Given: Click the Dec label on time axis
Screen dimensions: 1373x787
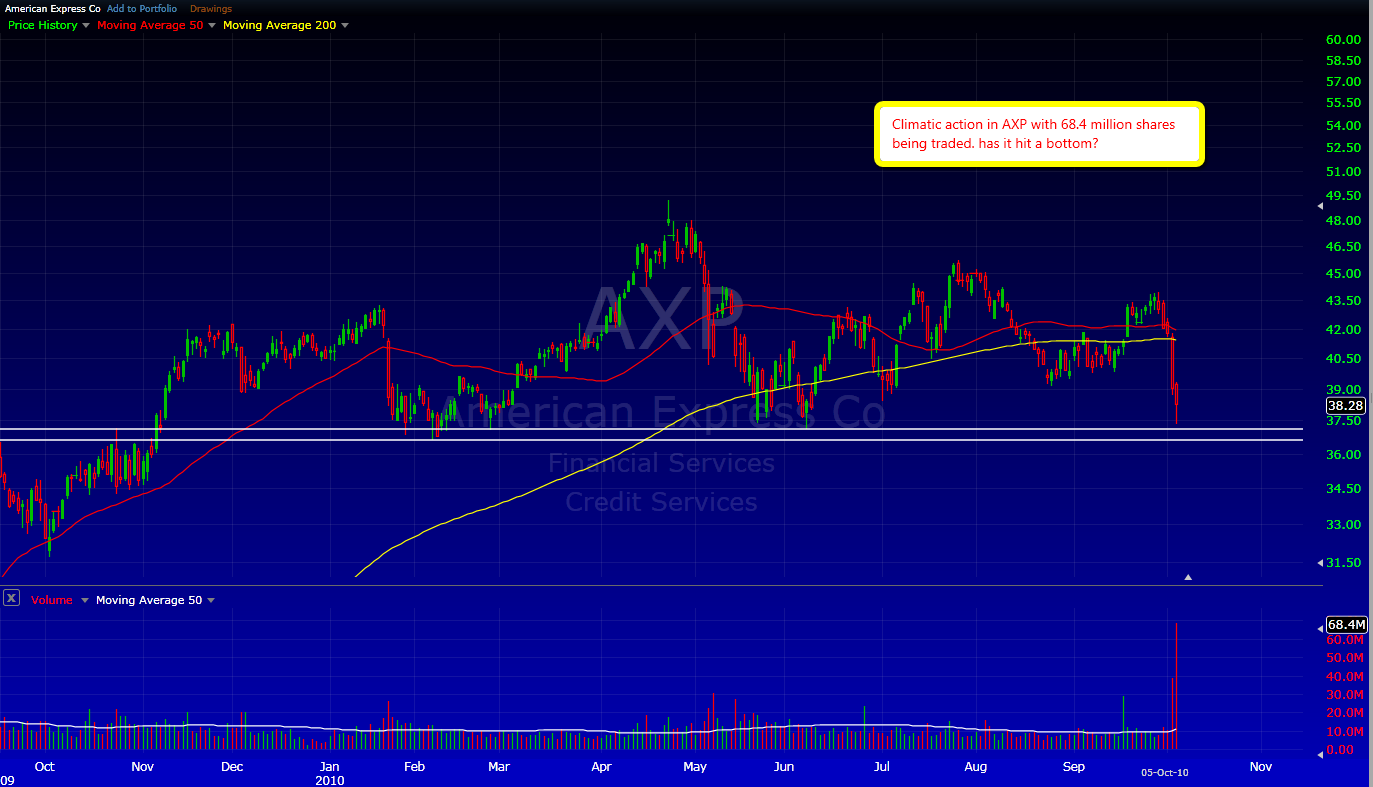Looking at the screenshot, I should click(232, 767).
